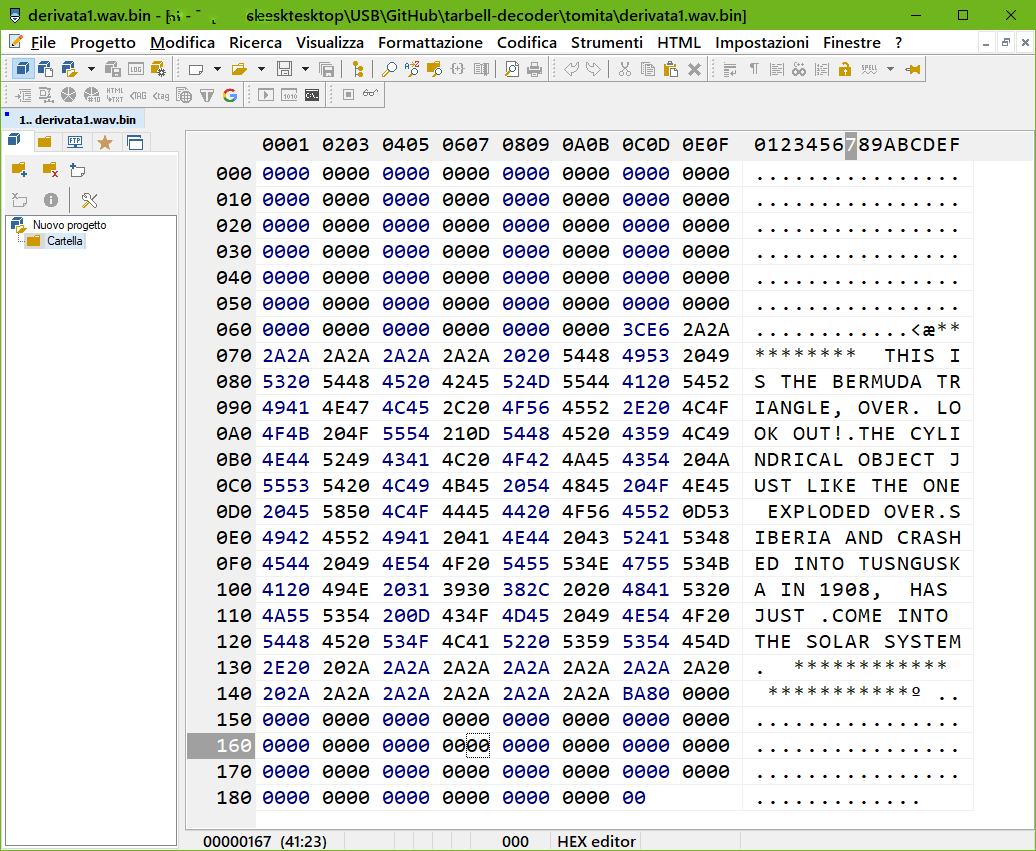
Task: Click the HTML to TXT conversion icon
Action: pyautogui.click(x=115, y=95)
